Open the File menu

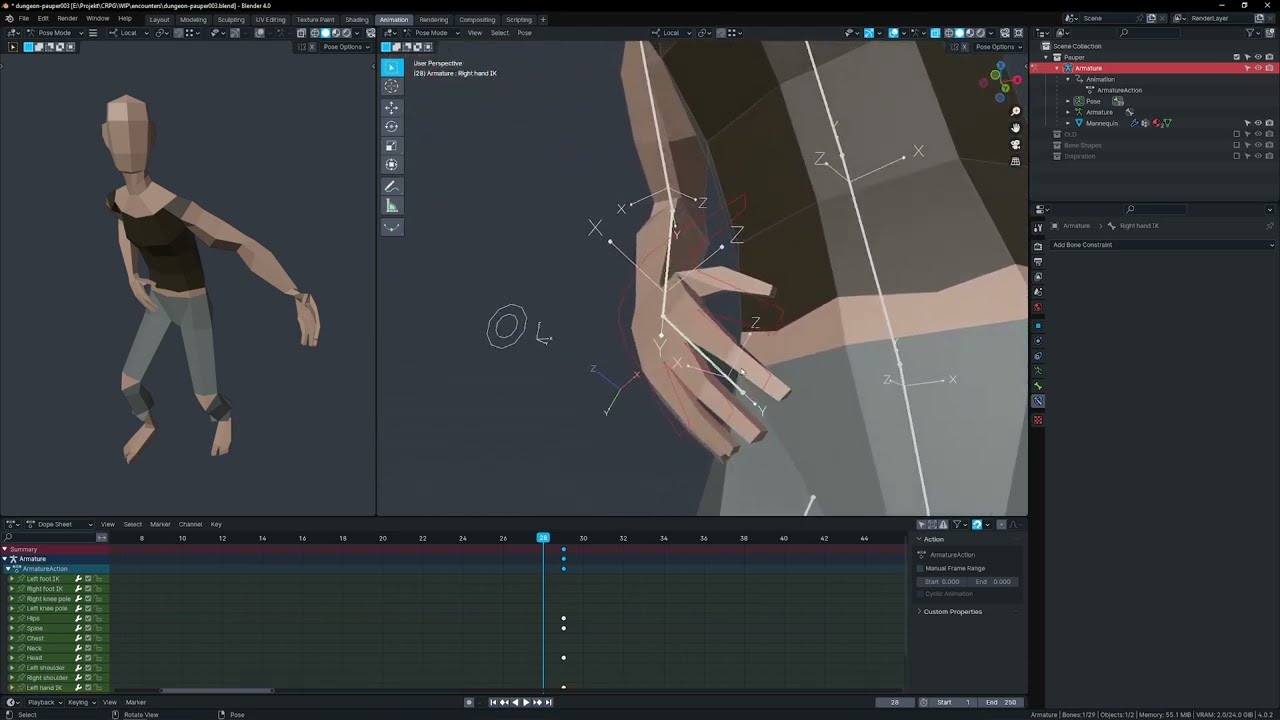coord(23,18)
